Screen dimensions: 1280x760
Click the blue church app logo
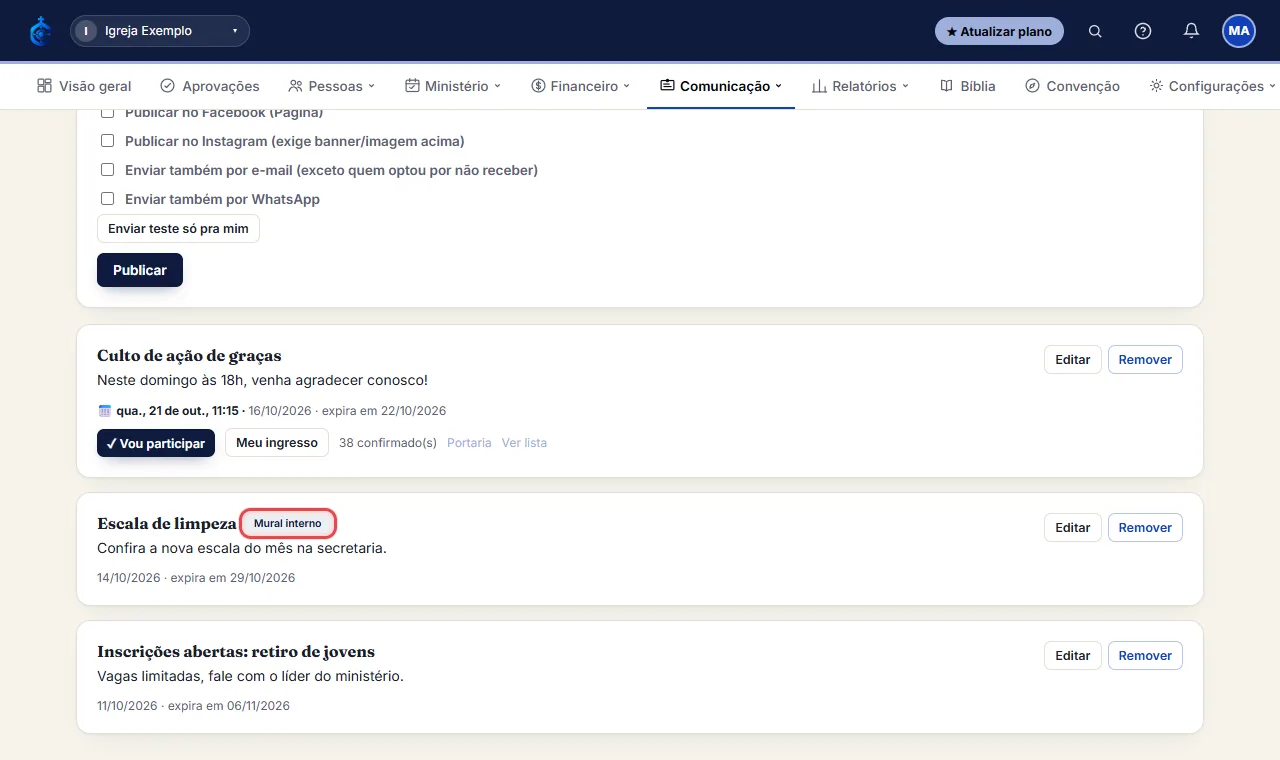(x=40, y=31)
